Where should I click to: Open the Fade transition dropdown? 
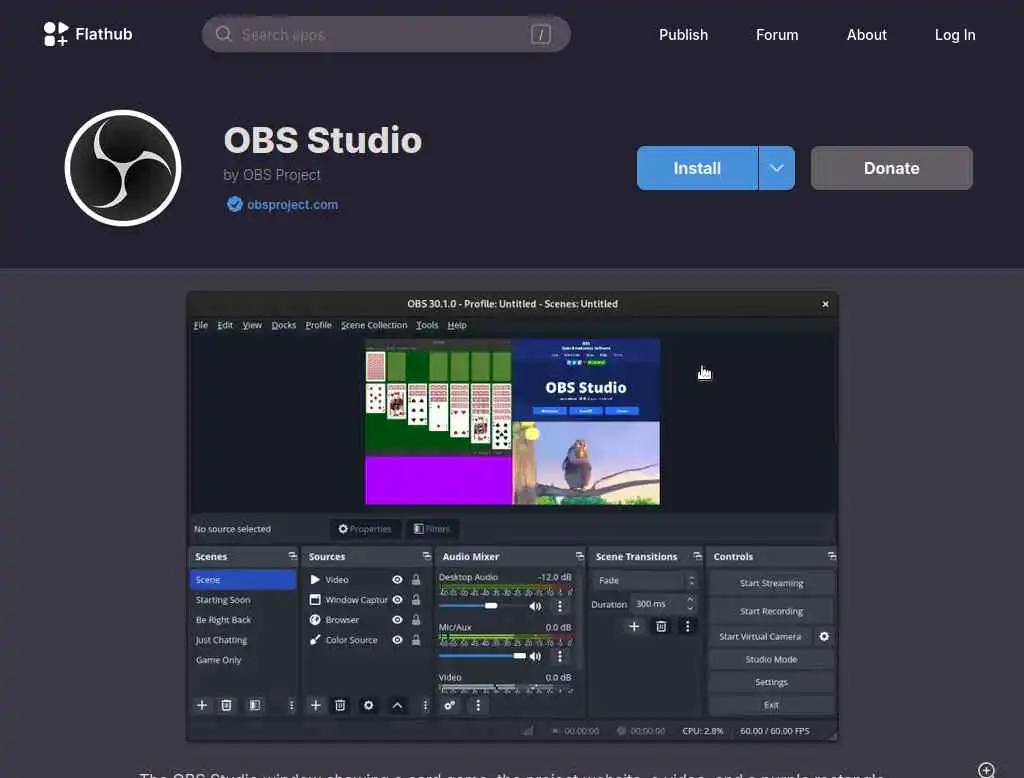tap(645, 580)
